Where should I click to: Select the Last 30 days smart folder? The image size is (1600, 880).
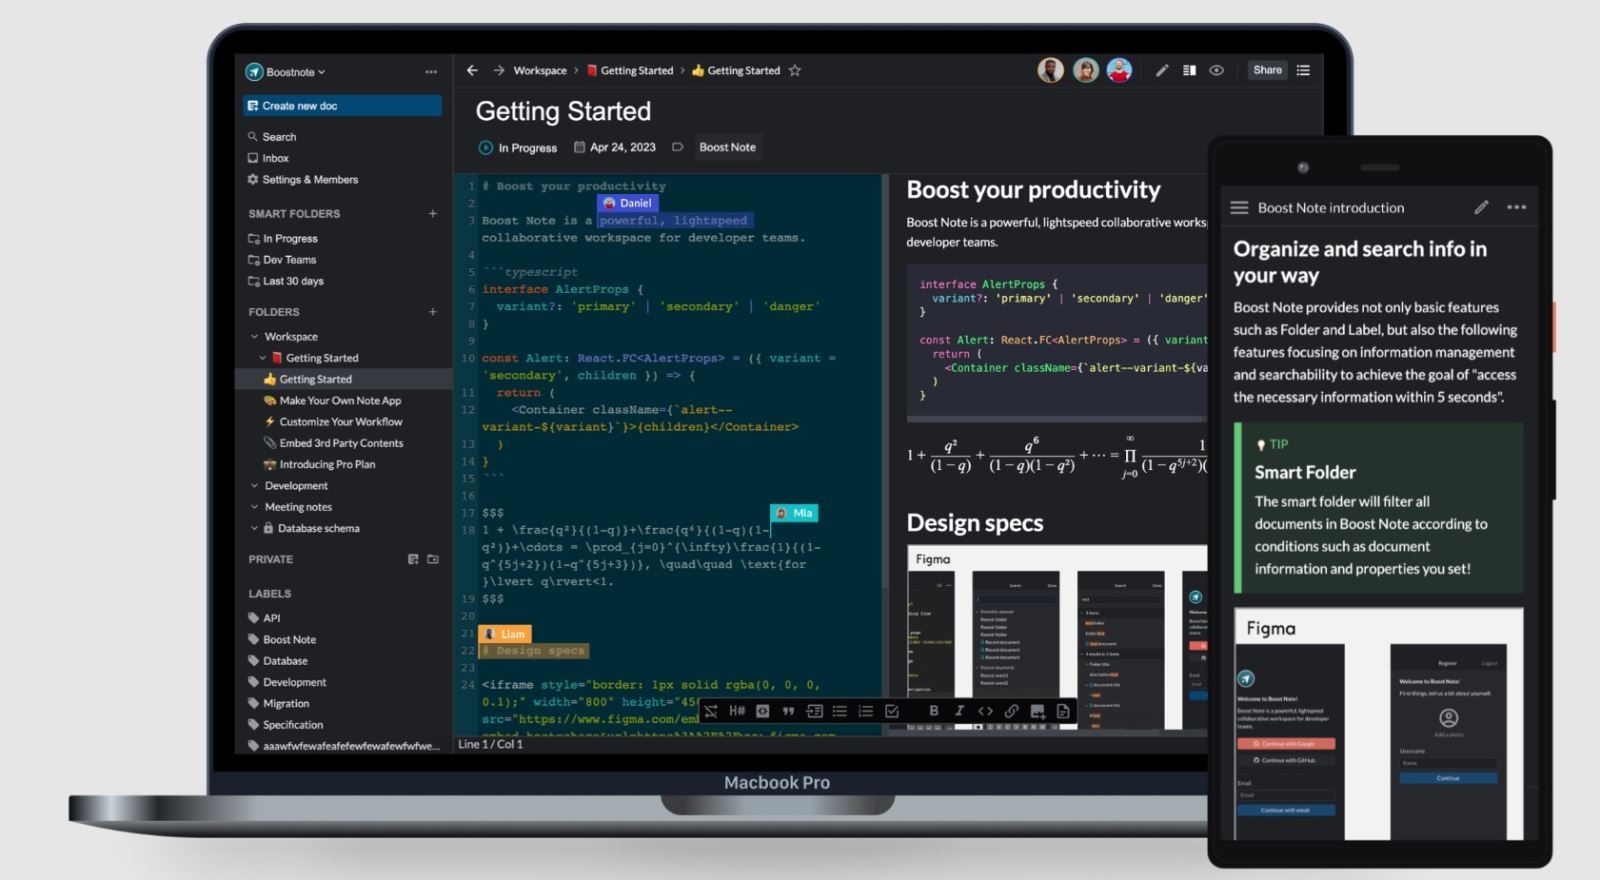click(286, 281)
